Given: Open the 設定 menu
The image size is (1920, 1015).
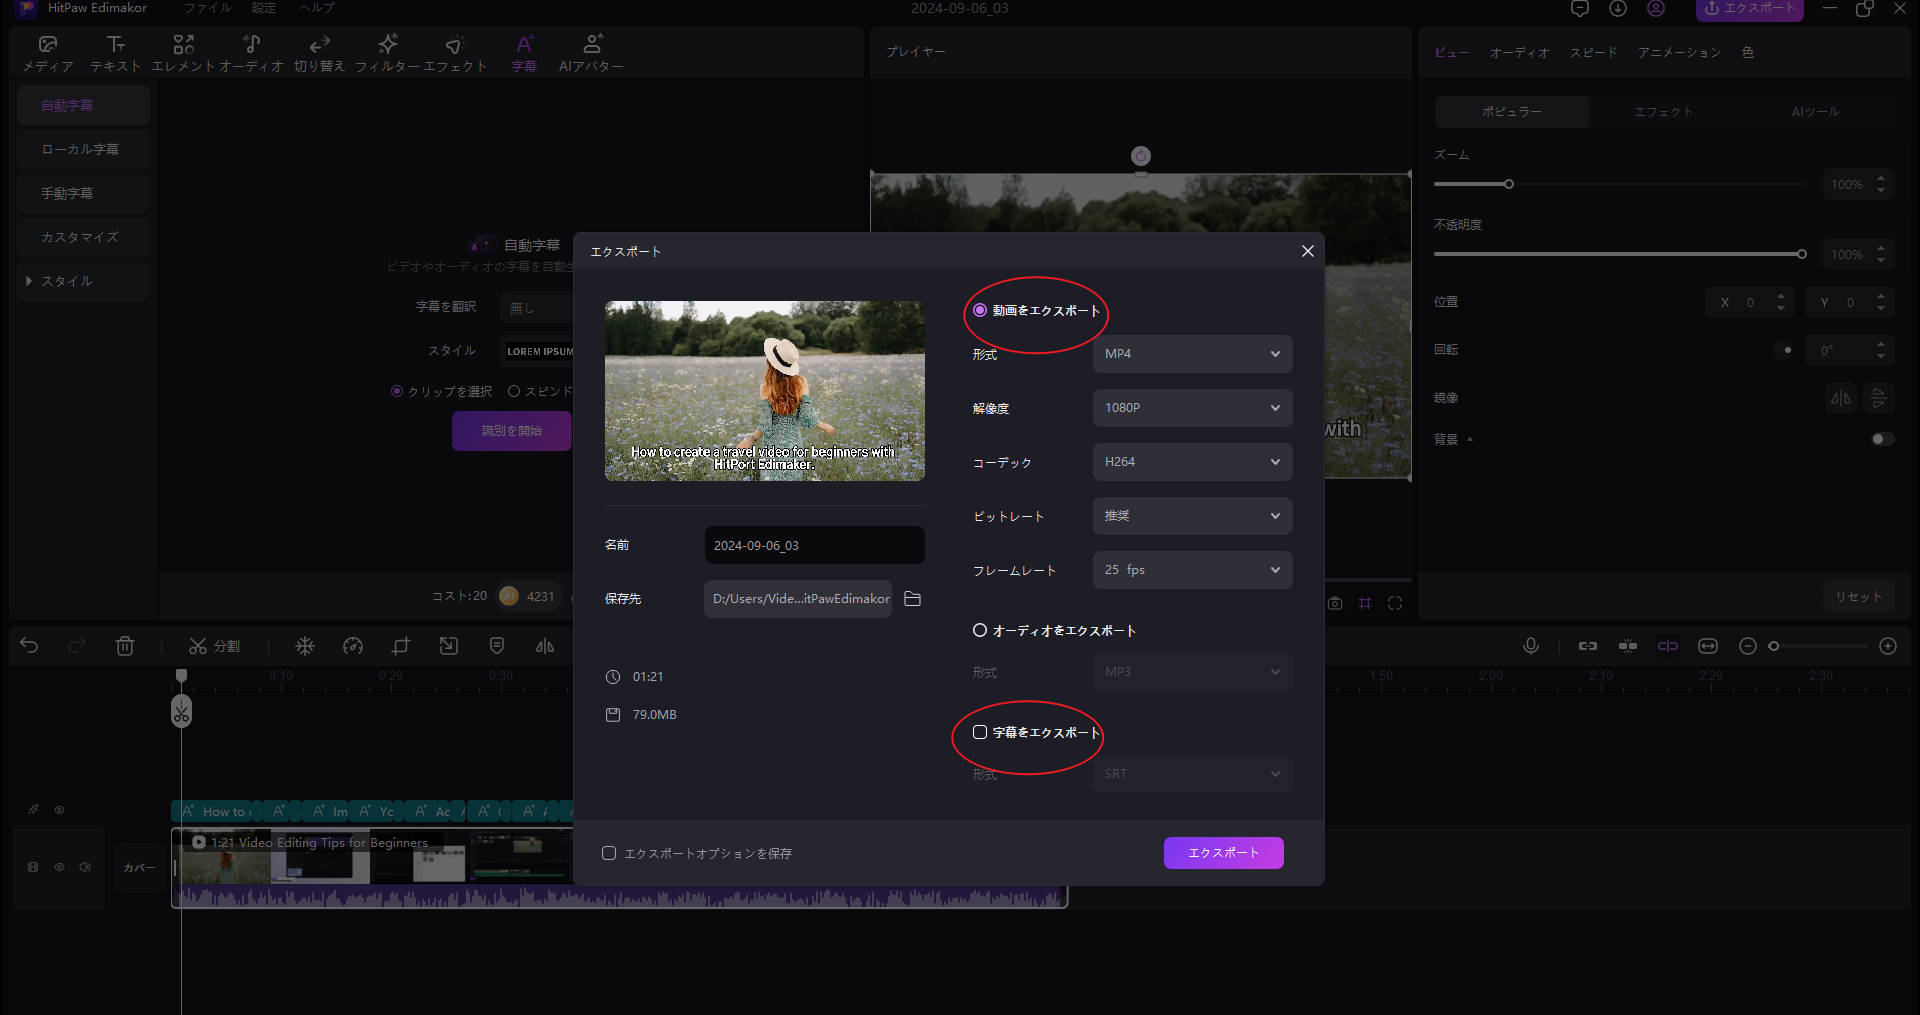Looking at the screenshot, I should pyautogui.click(x=264, y=8).
